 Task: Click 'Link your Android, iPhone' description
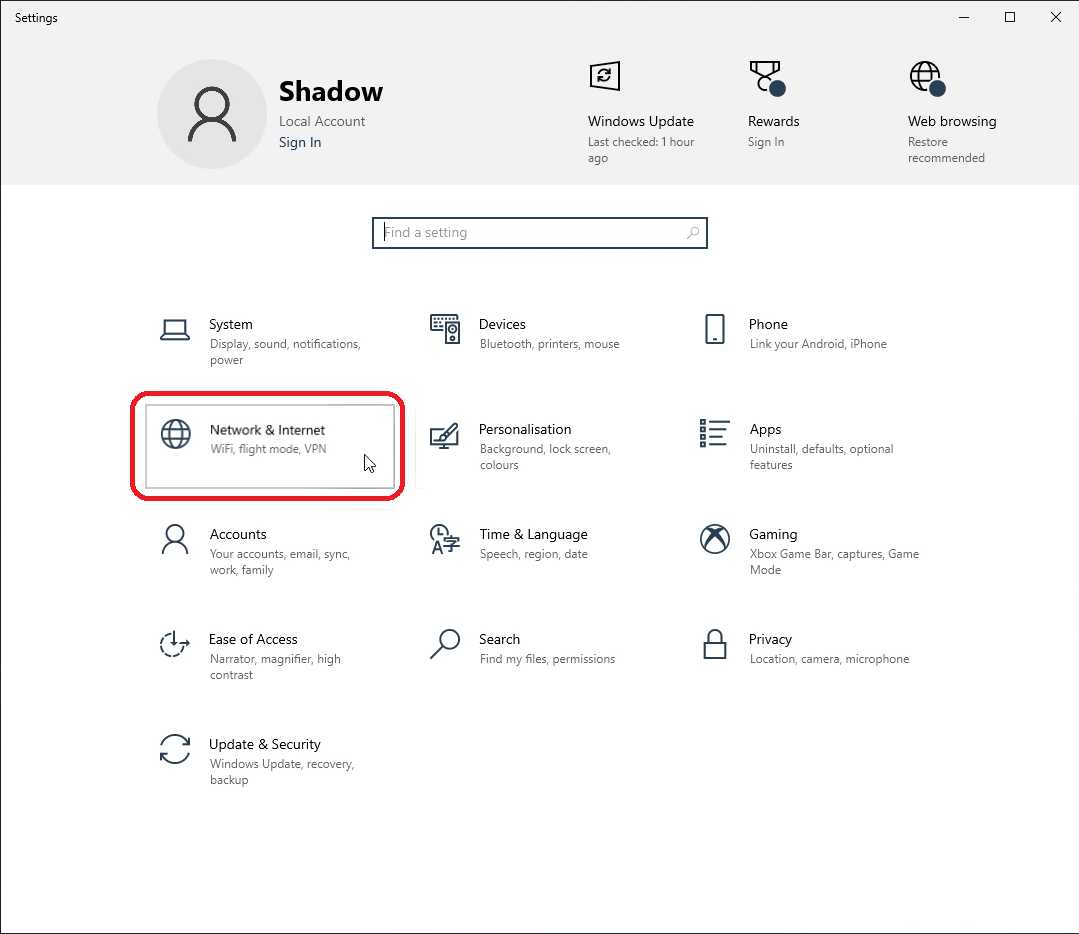click(x=818, y=344)
